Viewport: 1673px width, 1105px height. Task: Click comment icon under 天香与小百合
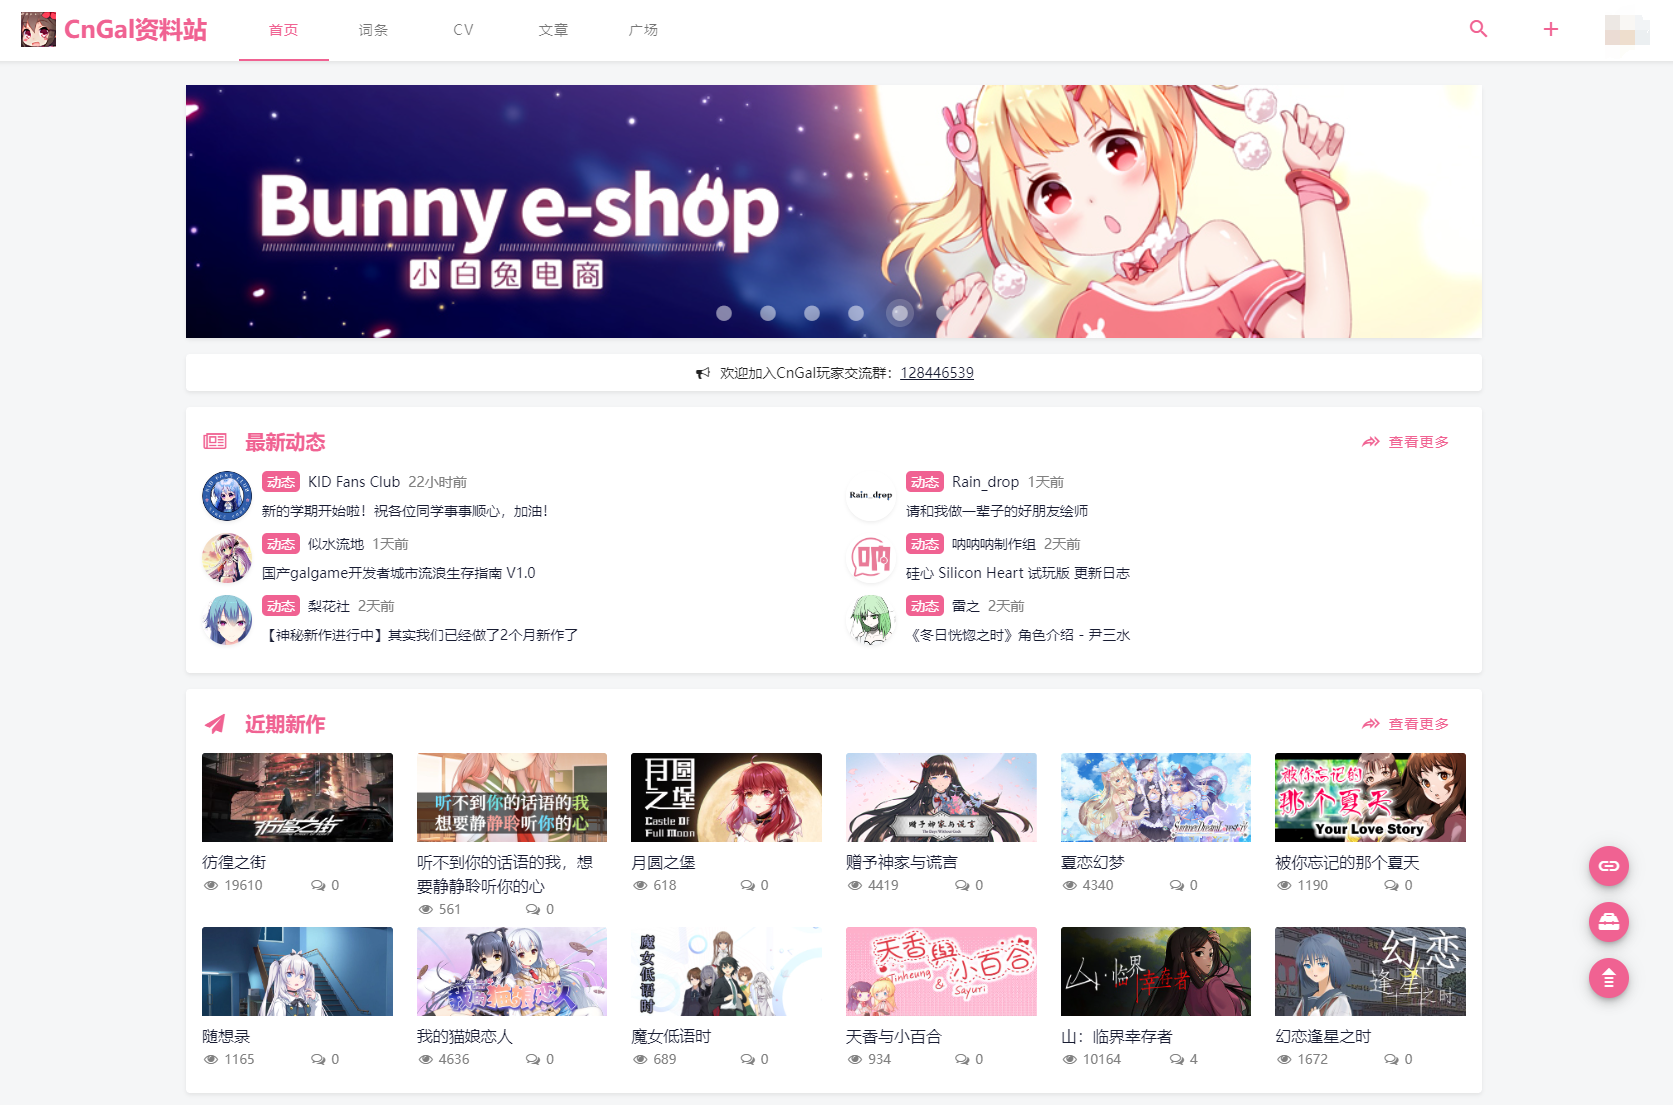[962, 1059]
